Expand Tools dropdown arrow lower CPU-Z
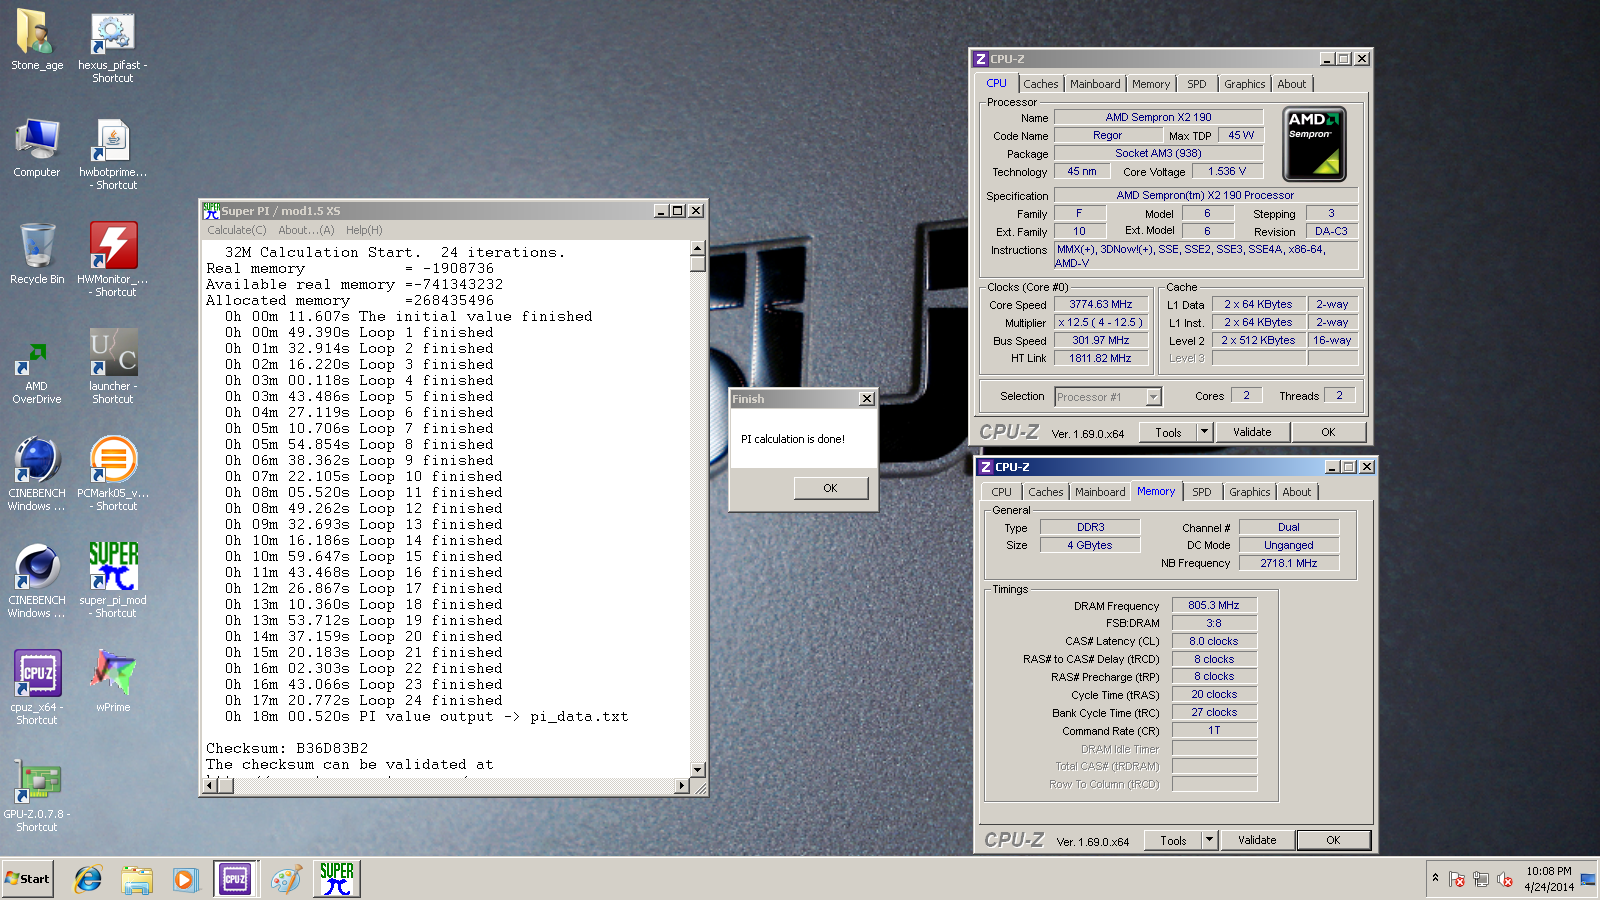The image size is (1600, 900). coord(1210,841)
